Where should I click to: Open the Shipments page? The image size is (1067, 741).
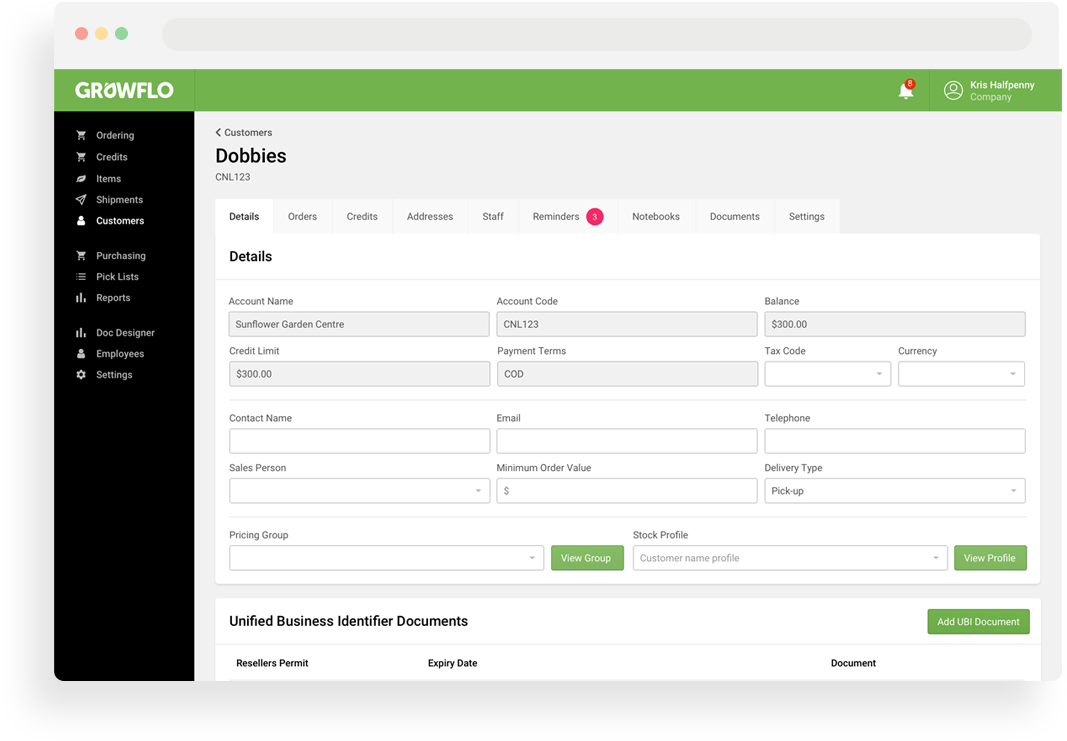click(x=117, y=199)
